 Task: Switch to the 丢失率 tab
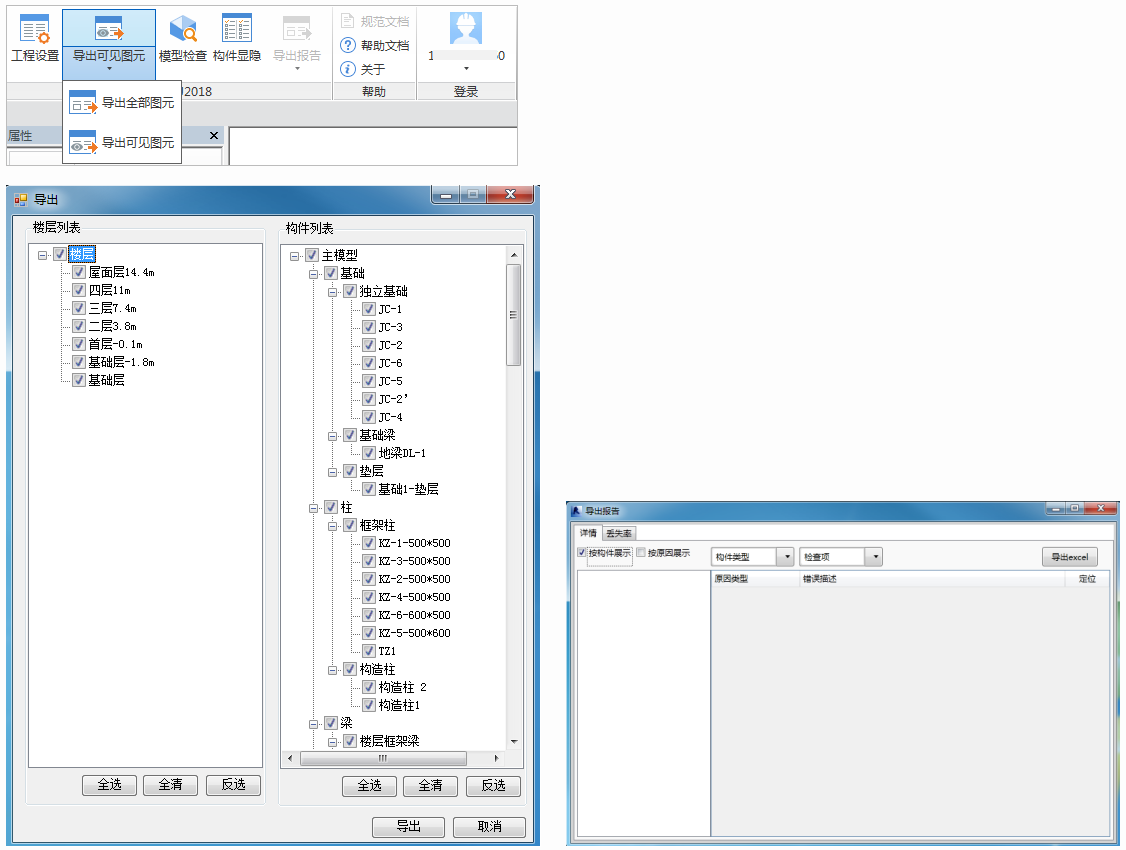pos(618,533)
